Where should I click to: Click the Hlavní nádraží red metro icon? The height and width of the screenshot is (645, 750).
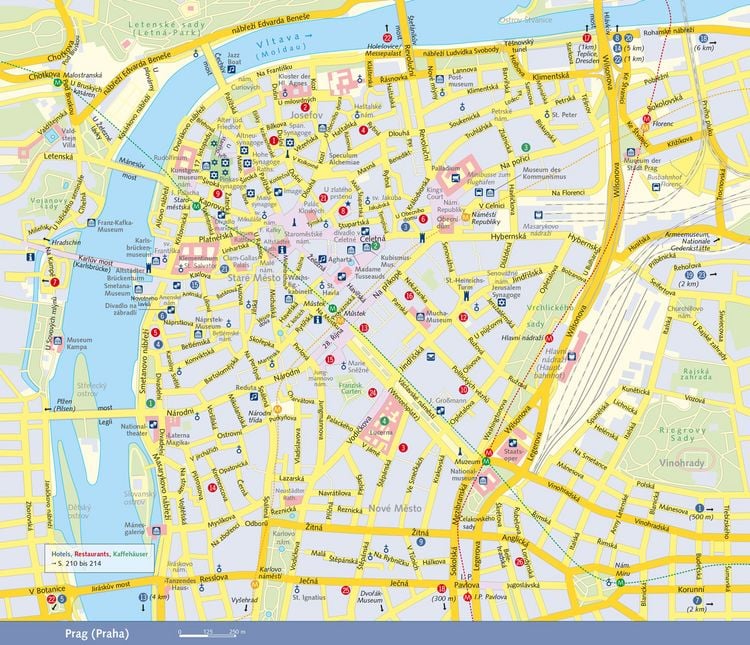[x=549, y=338]
